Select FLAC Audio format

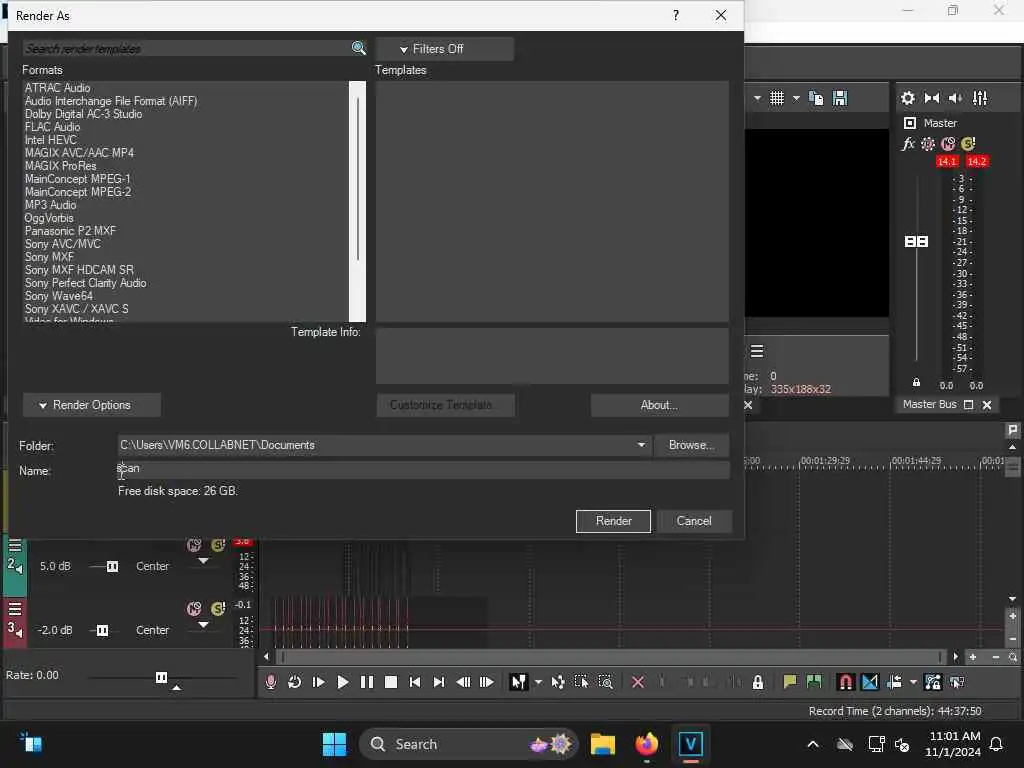[x=52, y=127]
